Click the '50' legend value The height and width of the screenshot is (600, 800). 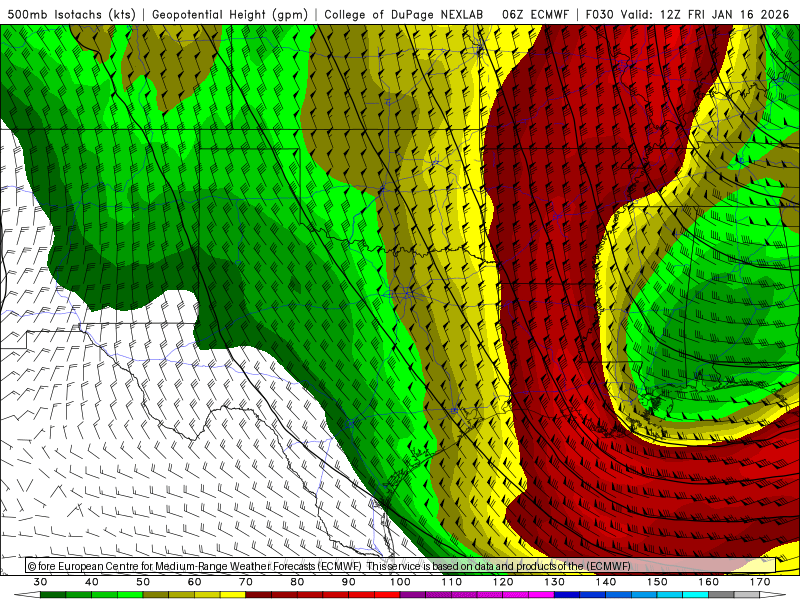pos(143,582)
